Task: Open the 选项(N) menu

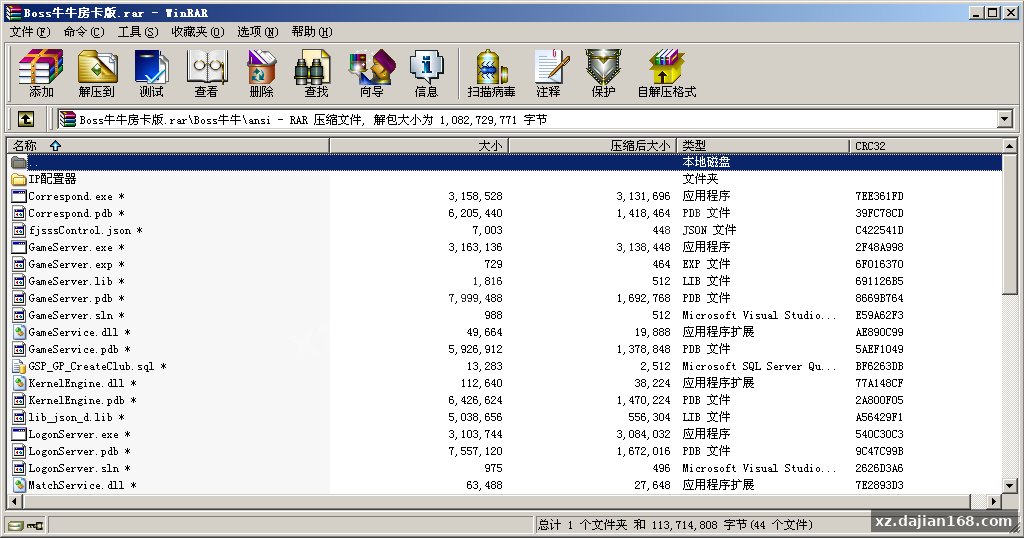Action: (257, 32)
